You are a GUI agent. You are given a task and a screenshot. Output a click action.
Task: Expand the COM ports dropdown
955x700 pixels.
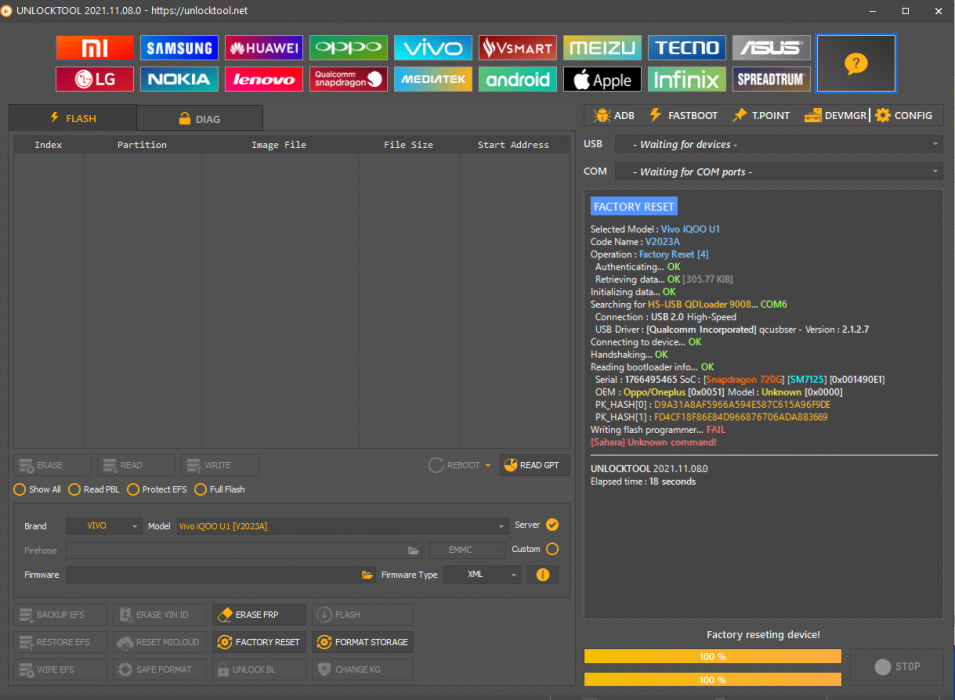[779, 172]
